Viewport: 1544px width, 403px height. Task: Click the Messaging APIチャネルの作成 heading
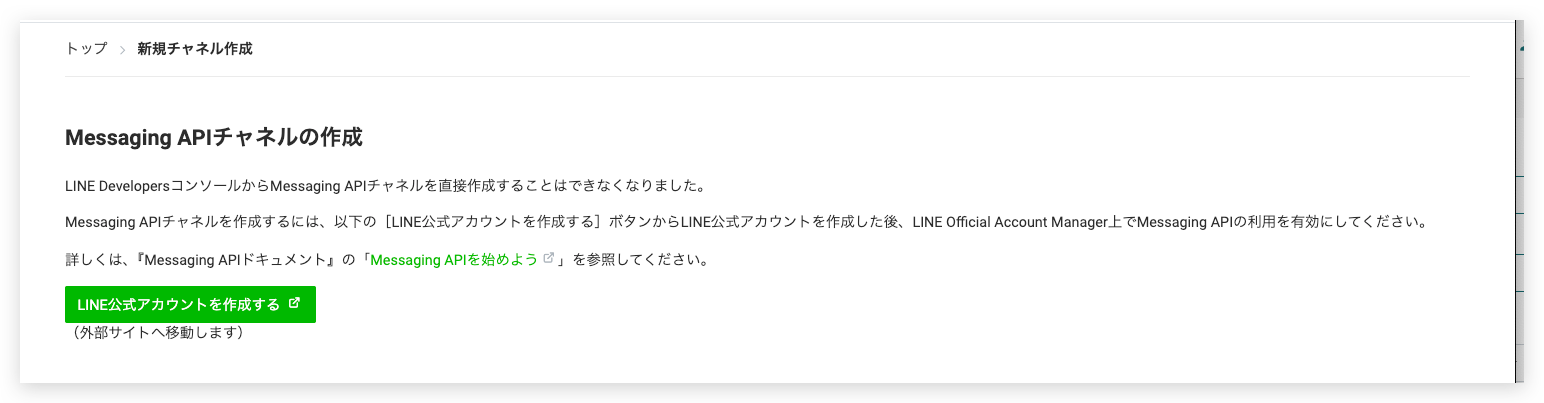tap(213, 137)
